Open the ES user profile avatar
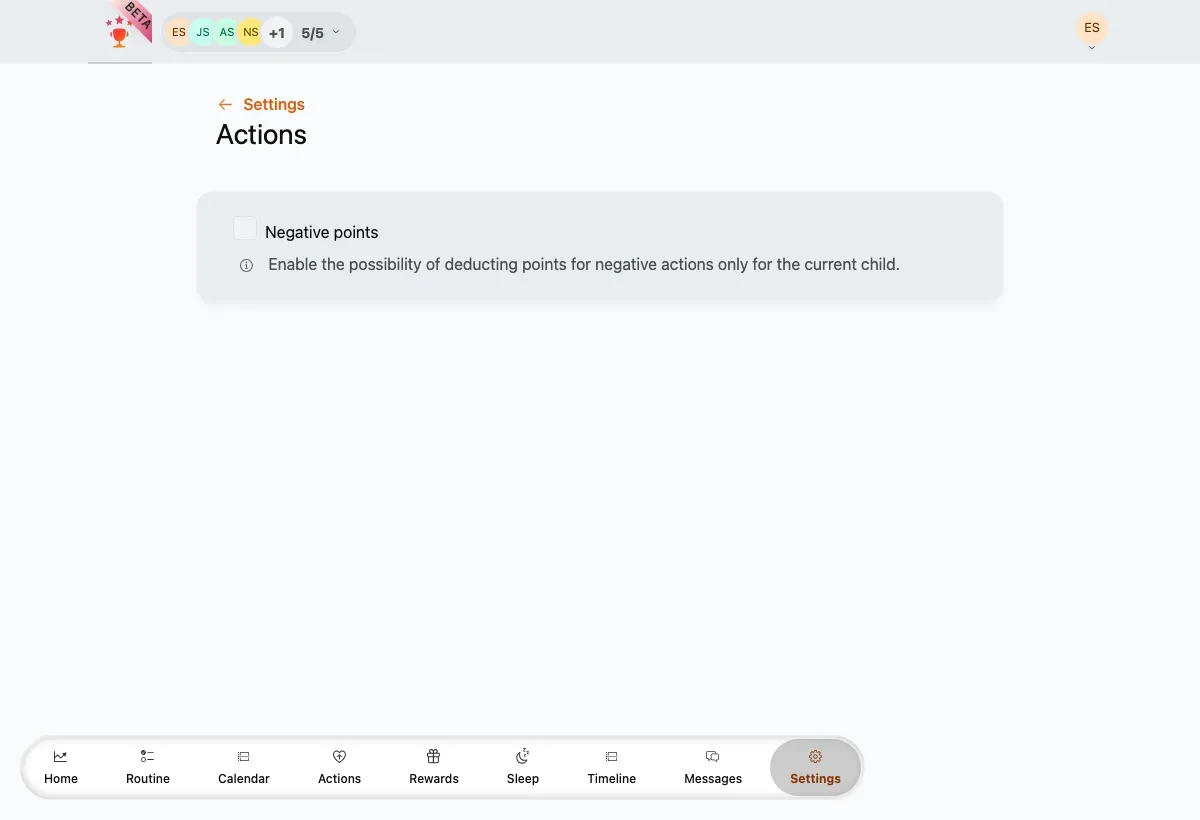Image resolution: width=1200 pixels, height=820 pixels. tap(1092, 27)
